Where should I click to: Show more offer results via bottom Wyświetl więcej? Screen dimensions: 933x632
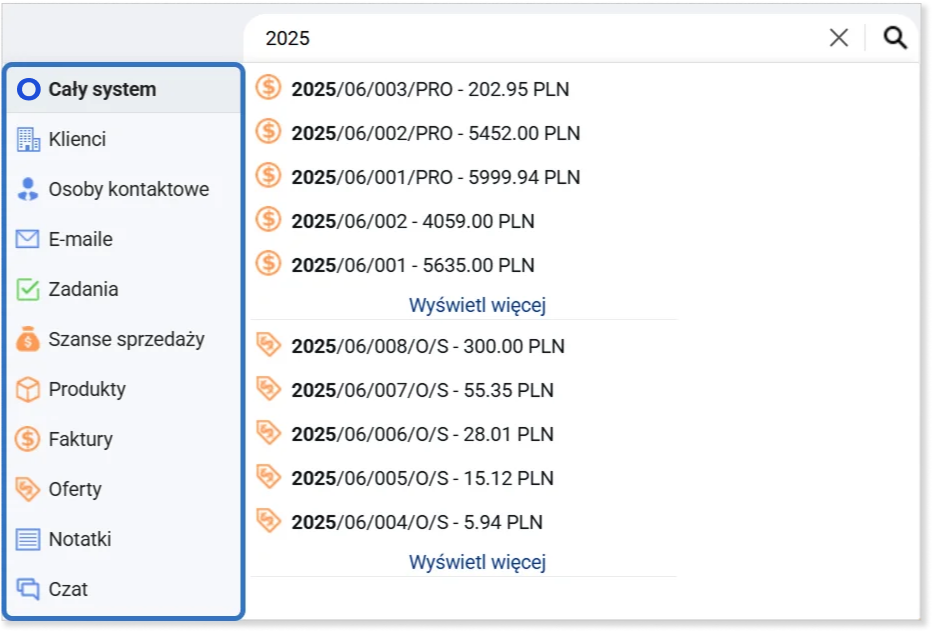pyautogui.click(x=477, y=562)
